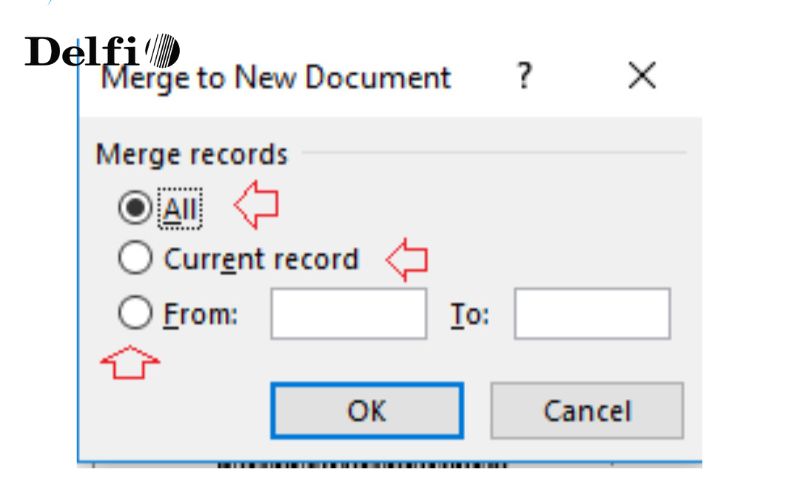
Task: Focus the To record number field
Action: click(592, 314)
